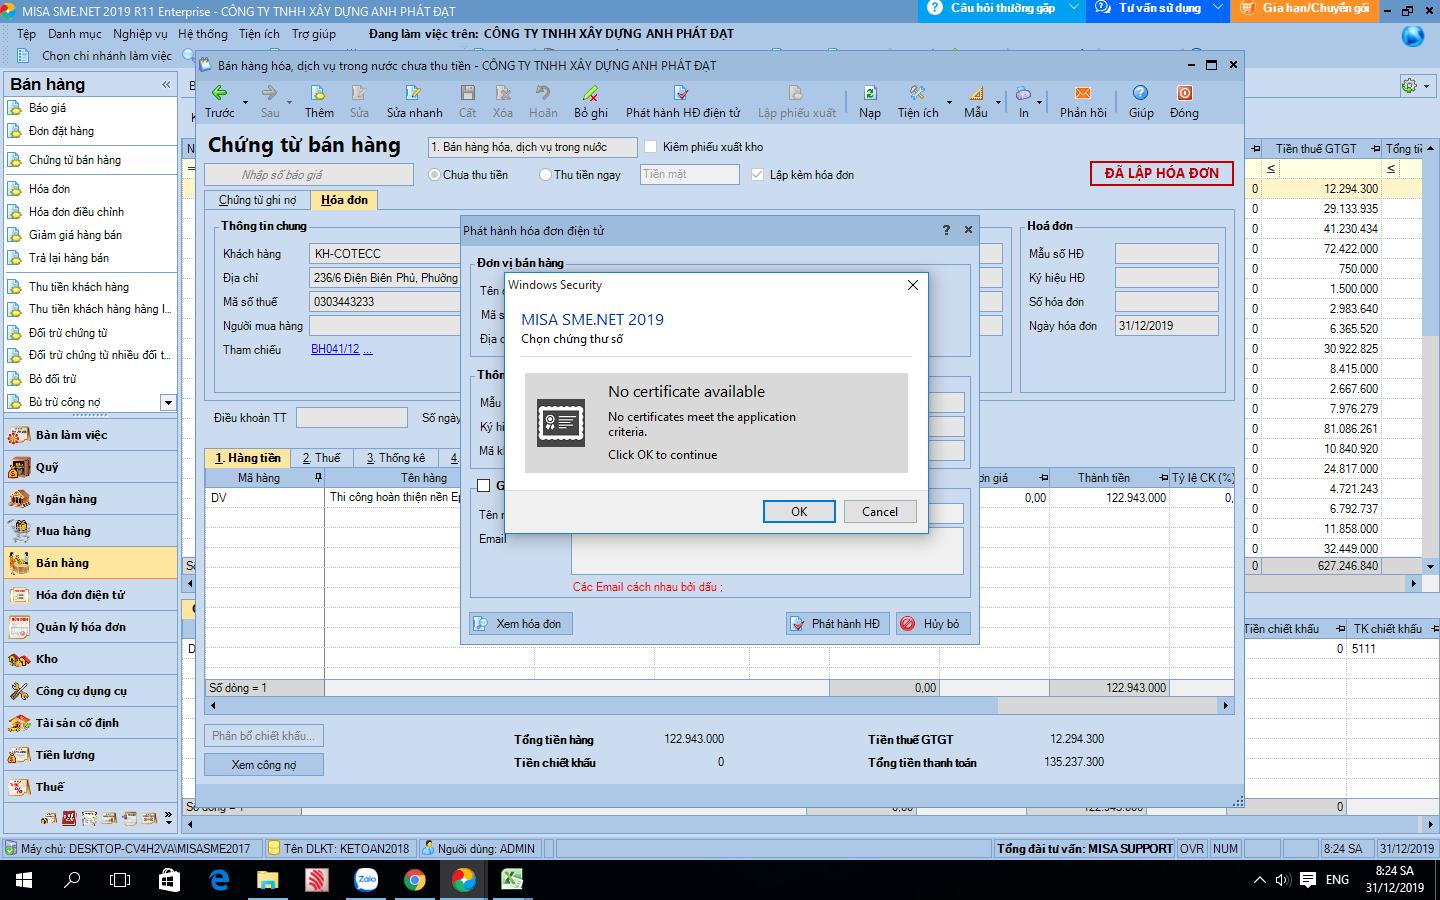Open the Tiện ích toolbar icon
Image resolution: width=1440 pixels, height=900 pixels.
click(x=918, y=101)
